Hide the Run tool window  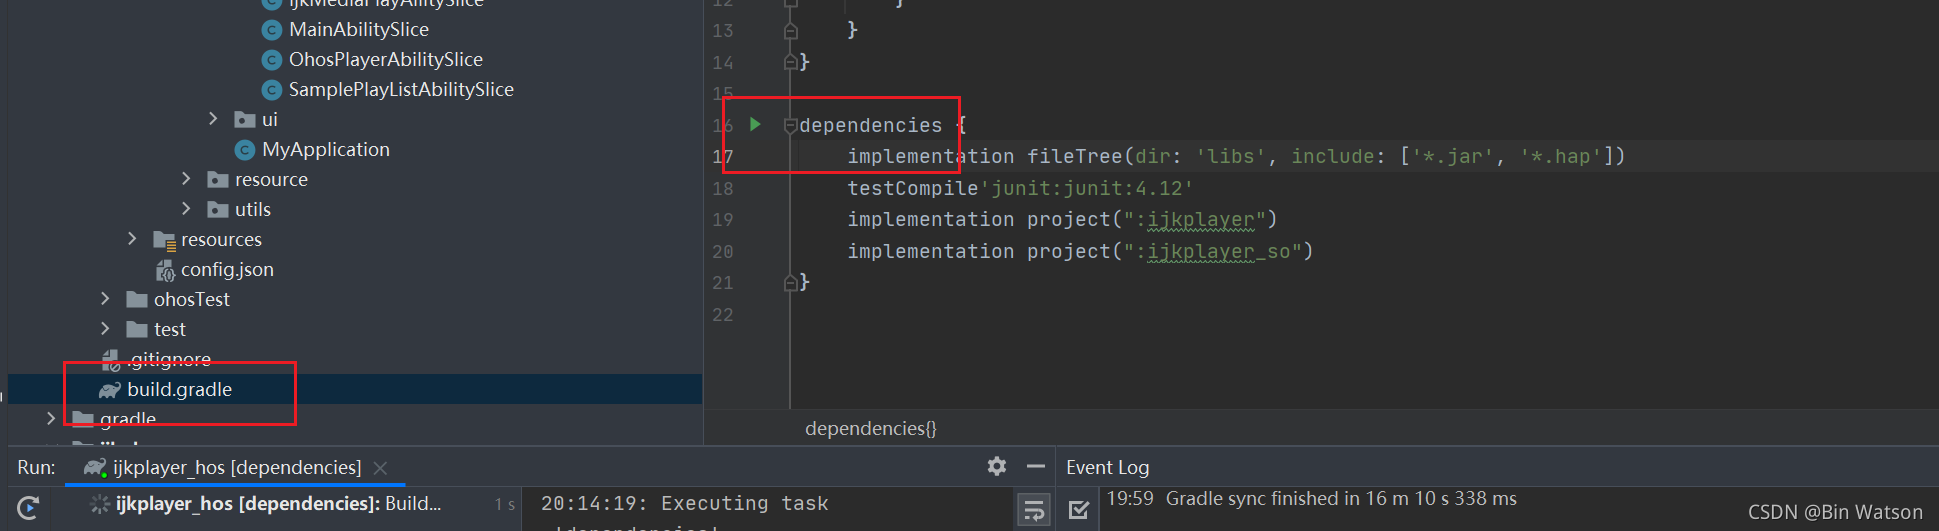(x=1036, y=466)
